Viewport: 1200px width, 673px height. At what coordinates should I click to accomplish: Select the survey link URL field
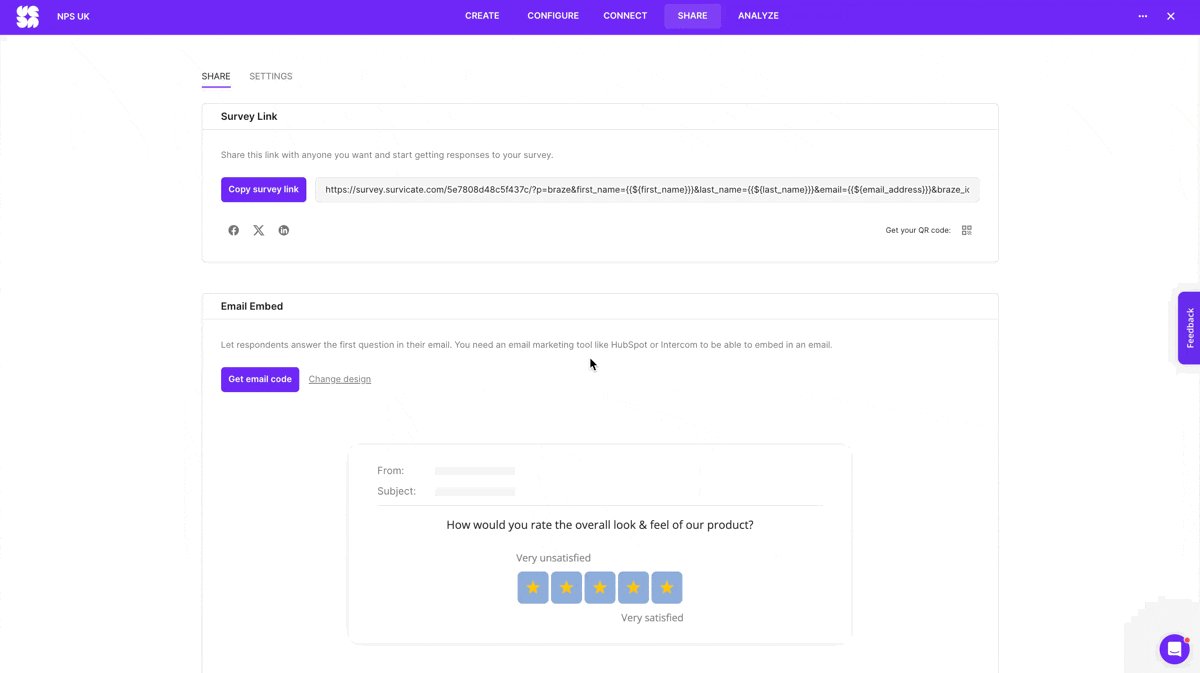coord(646,189)
